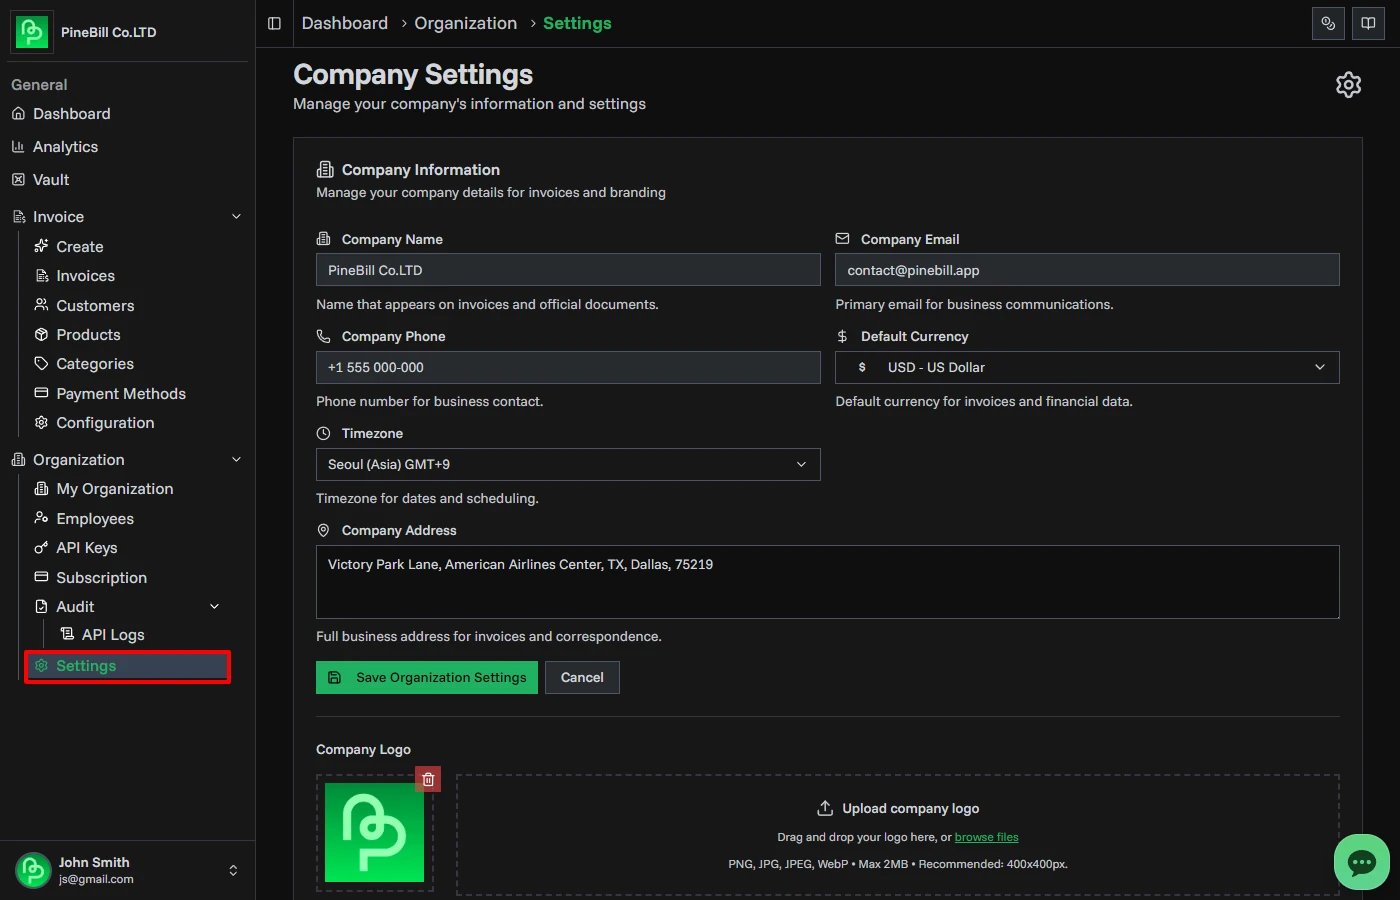Expand the John Smith account switcher

232,870
